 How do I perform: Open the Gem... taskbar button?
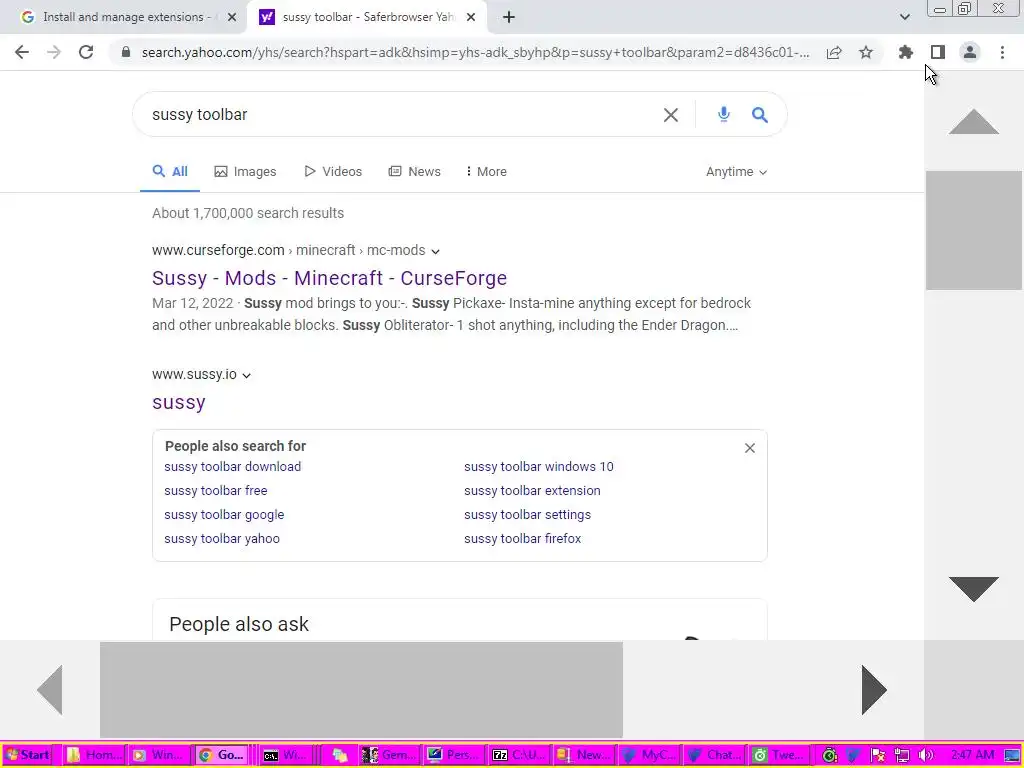[389, 755]
